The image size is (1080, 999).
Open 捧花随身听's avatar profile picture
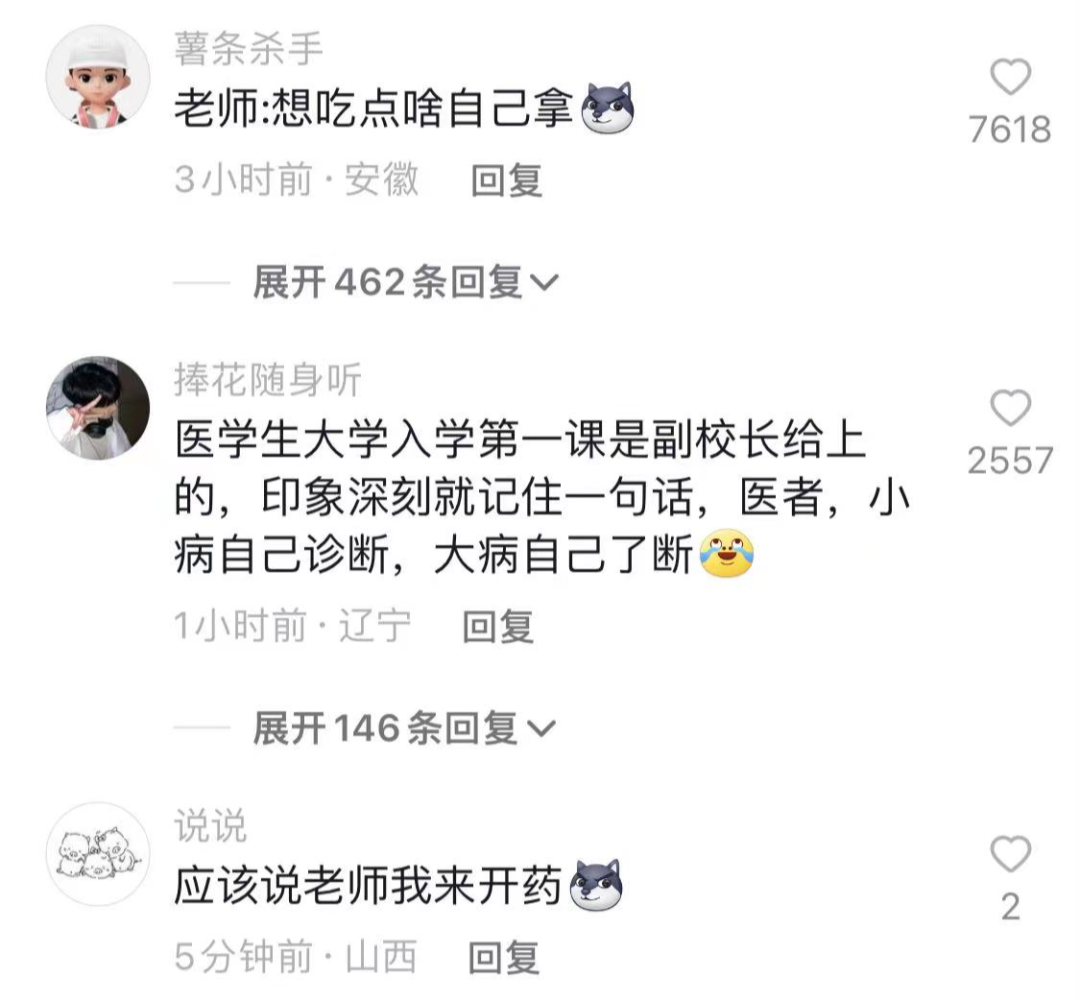[x=98, y=408]
